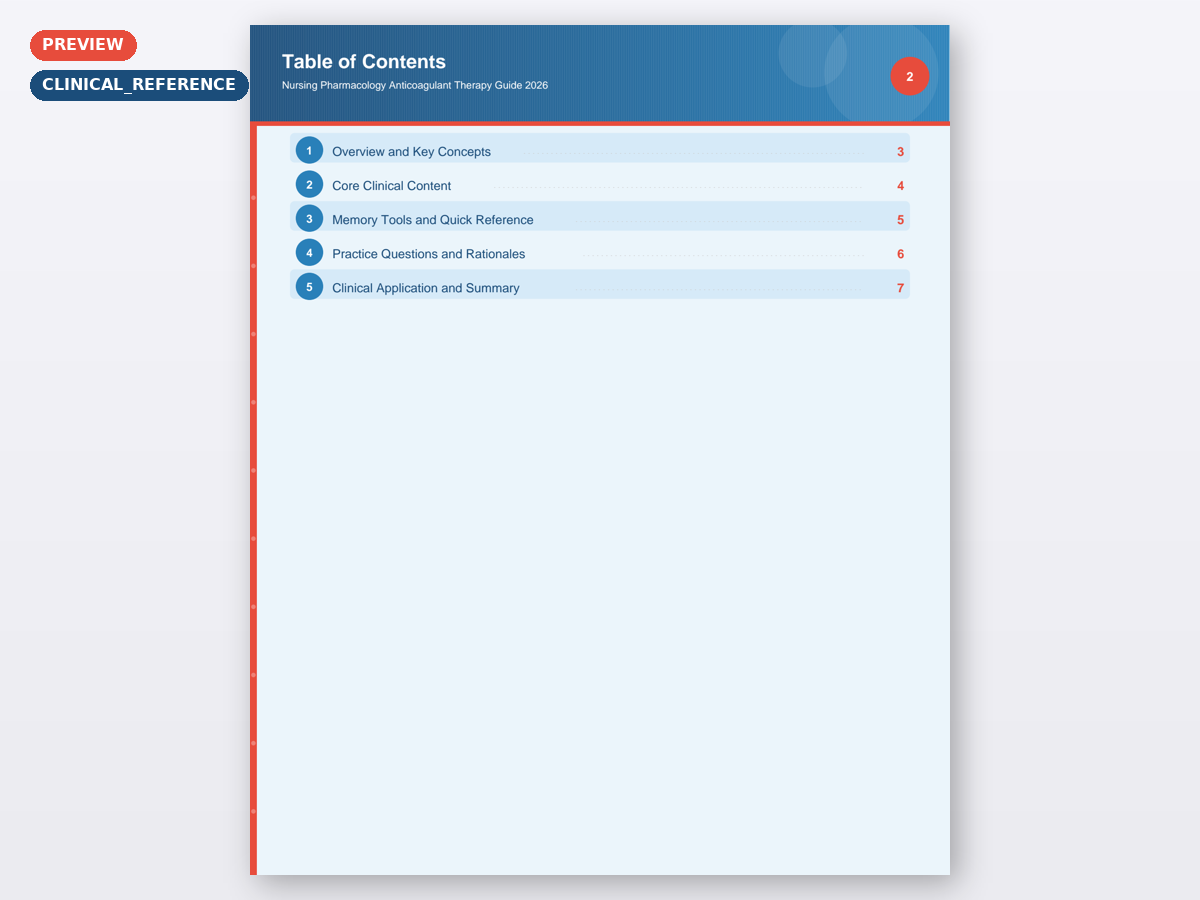Click the blue number 4 circle icon
Screen dimensions: 1200x900
(309, 253)
